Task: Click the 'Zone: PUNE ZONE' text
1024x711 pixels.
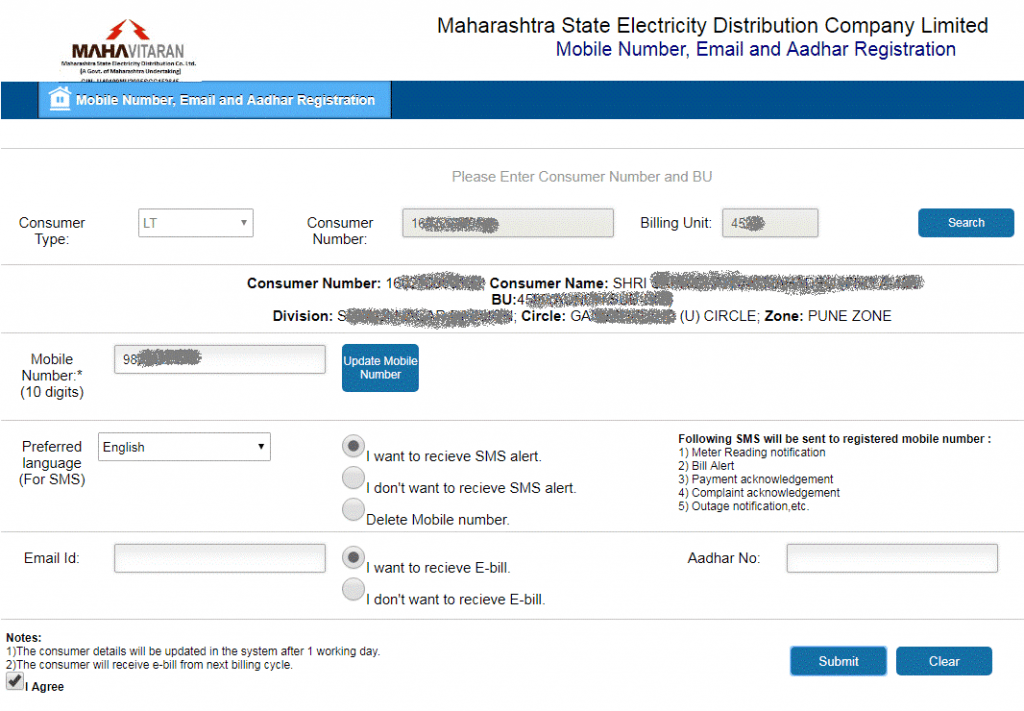Action: [827, 316]
